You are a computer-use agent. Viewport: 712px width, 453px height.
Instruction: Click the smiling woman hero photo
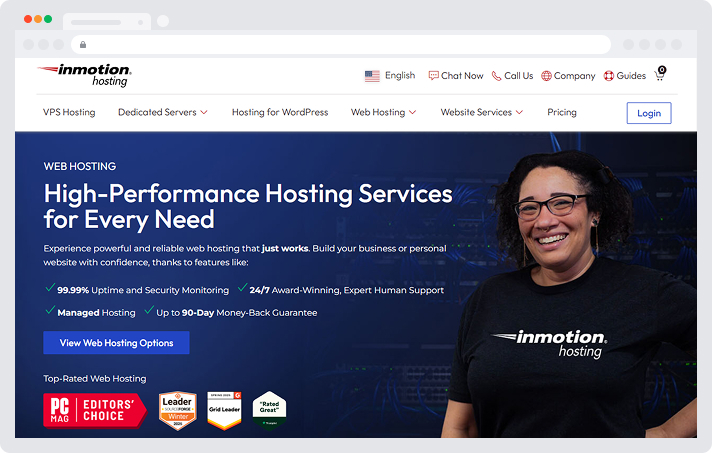pyautogui.click(x=569, y=294)
